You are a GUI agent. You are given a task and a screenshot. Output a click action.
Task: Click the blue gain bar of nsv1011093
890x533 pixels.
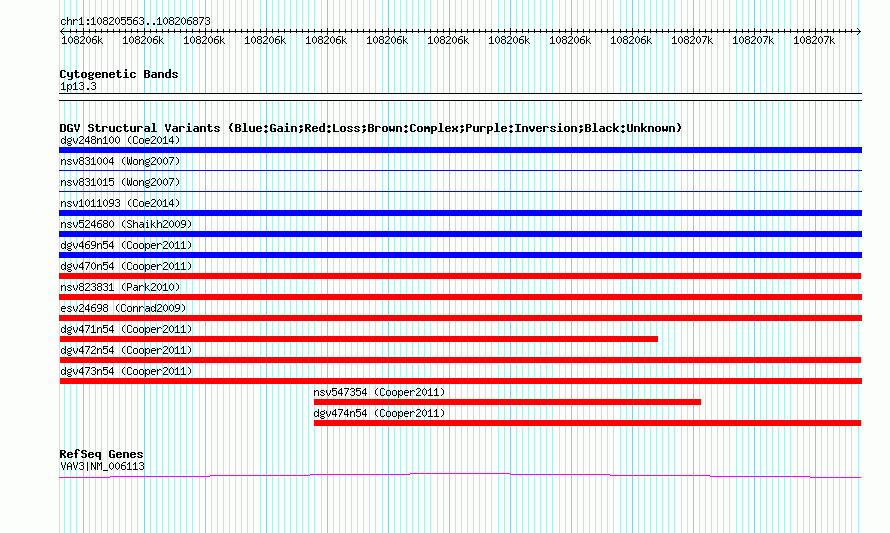click(460, 213)
